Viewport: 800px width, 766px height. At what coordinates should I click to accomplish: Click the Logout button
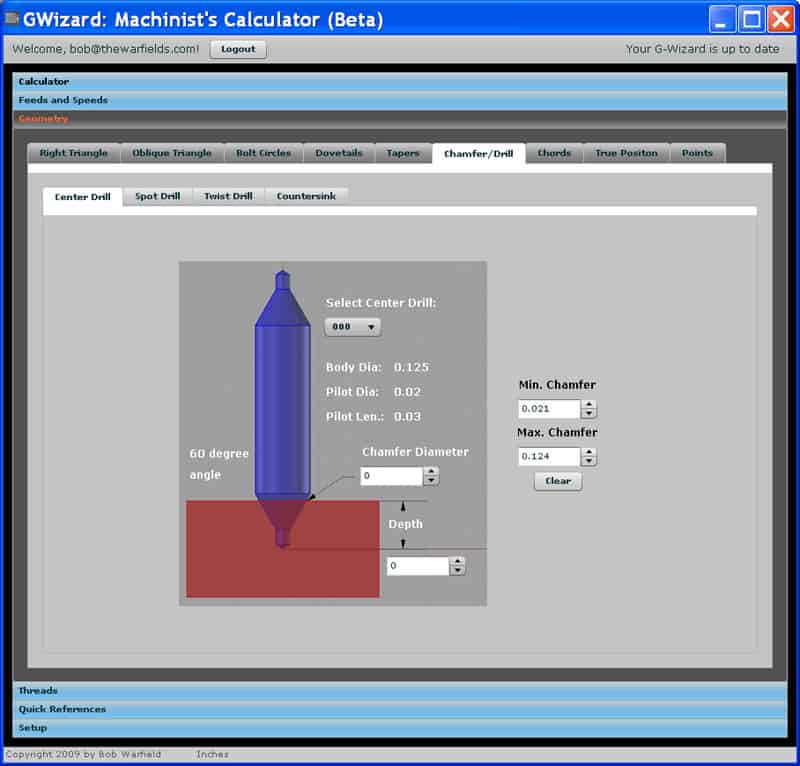pyautogui.click(x=238, y=48)
